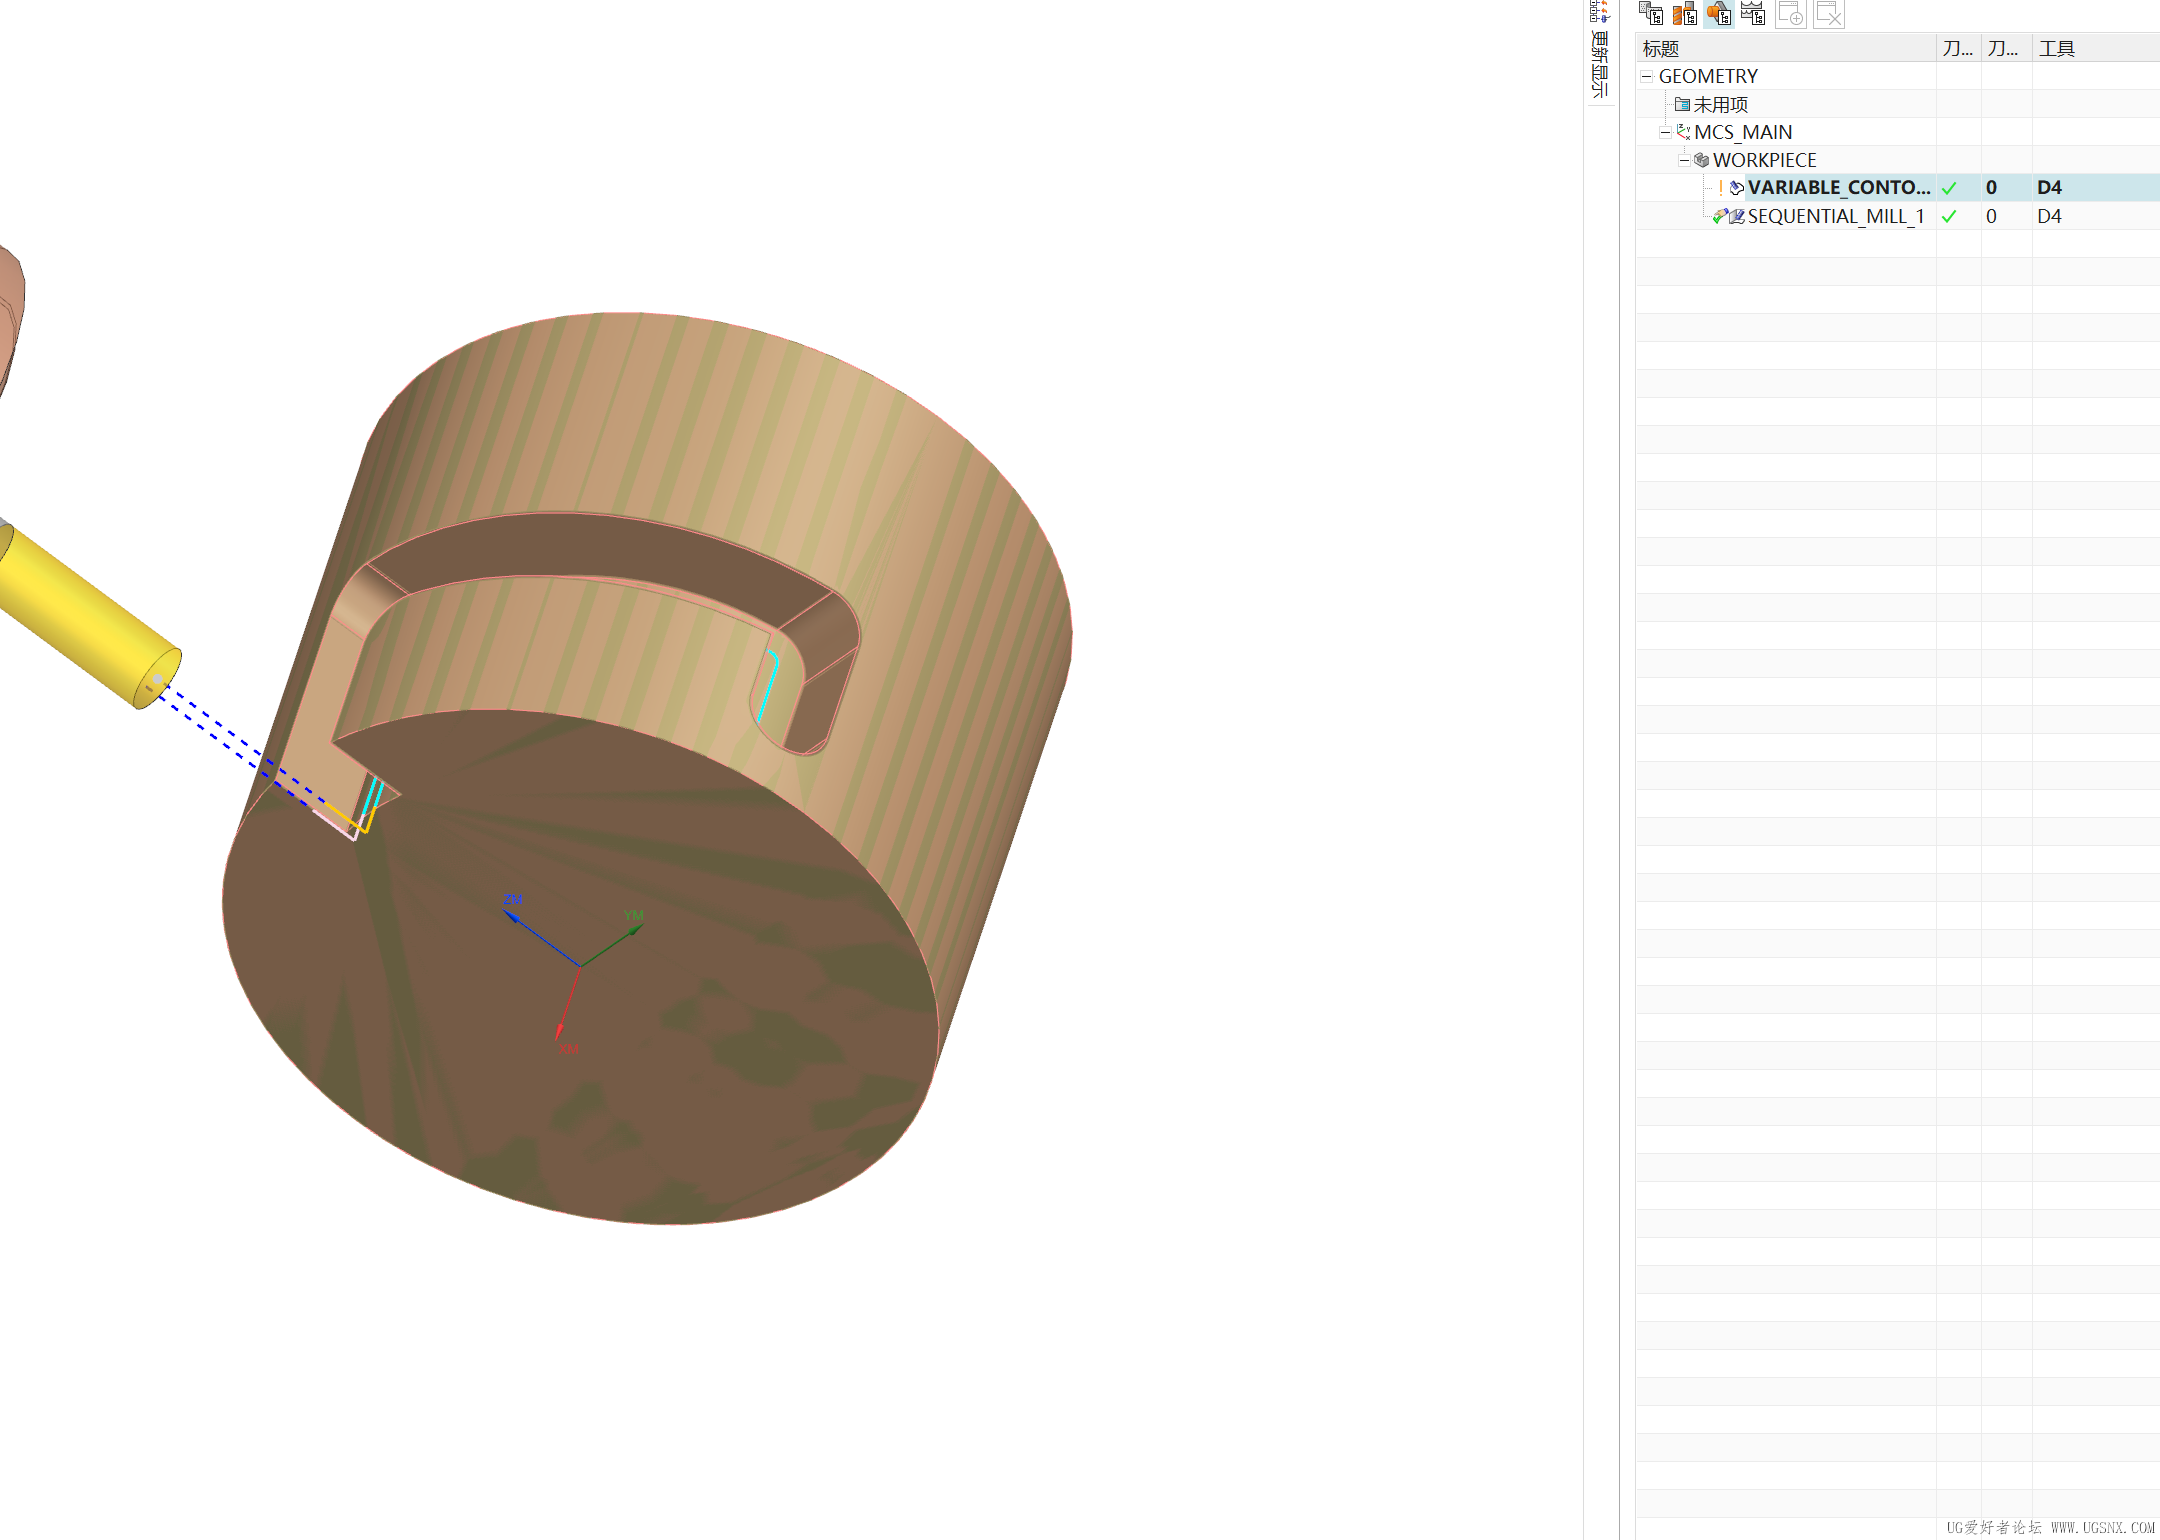
Task: Click the navigator icon above 更新显示
Action: (x=1600, y=11)
